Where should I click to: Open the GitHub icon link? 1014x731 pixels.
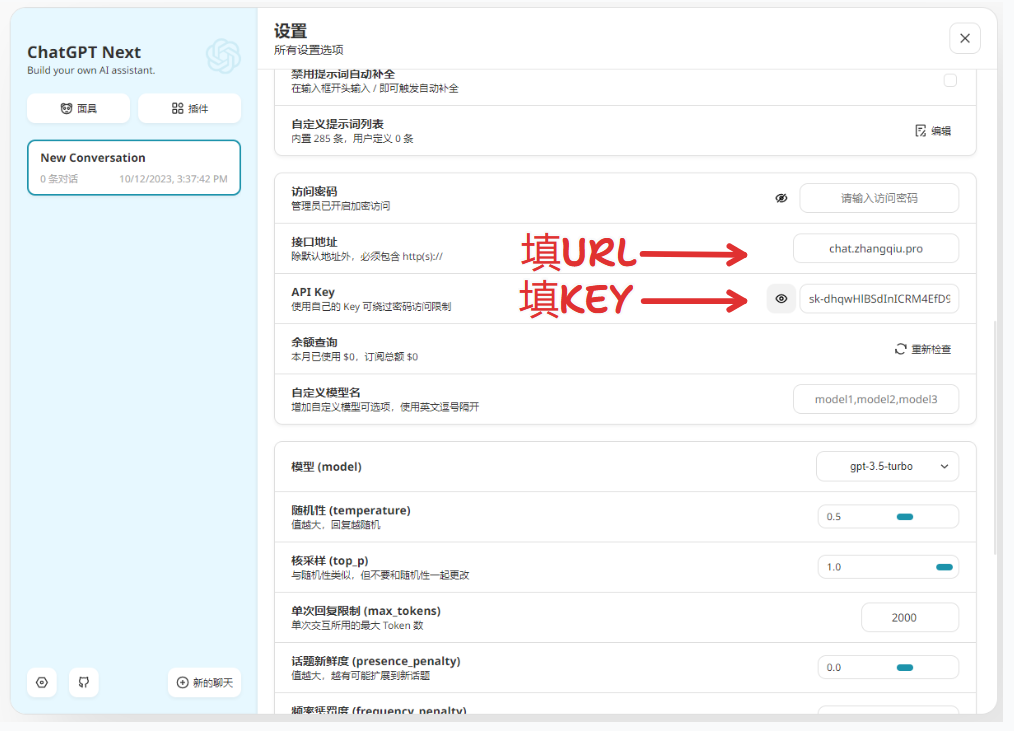tap(84, 682)
